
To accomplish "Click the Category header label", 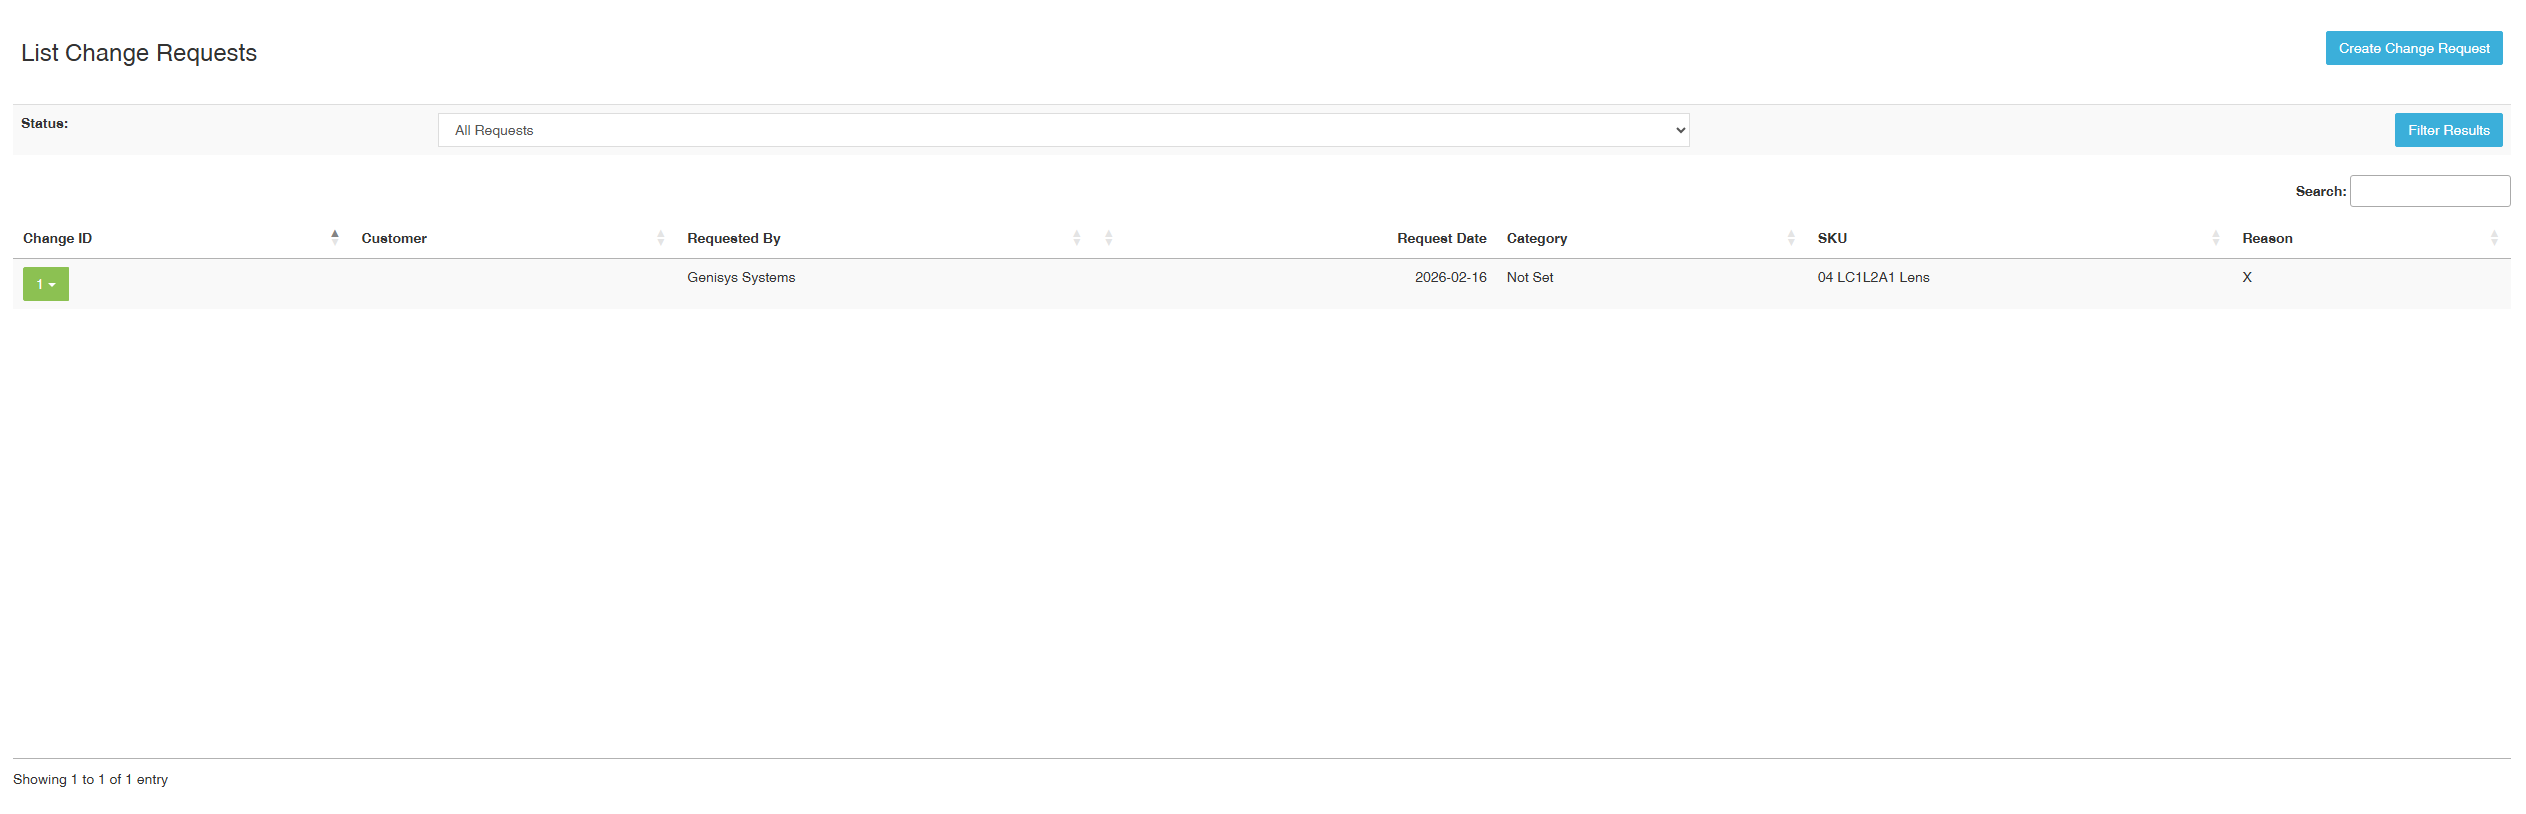I will point(1536,238).
